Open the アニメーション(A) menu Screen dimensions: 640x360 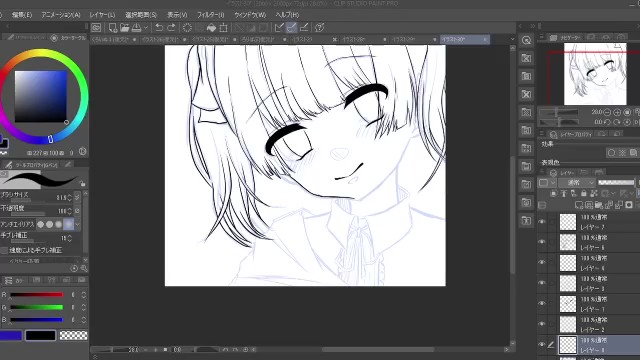coord(61,15)
